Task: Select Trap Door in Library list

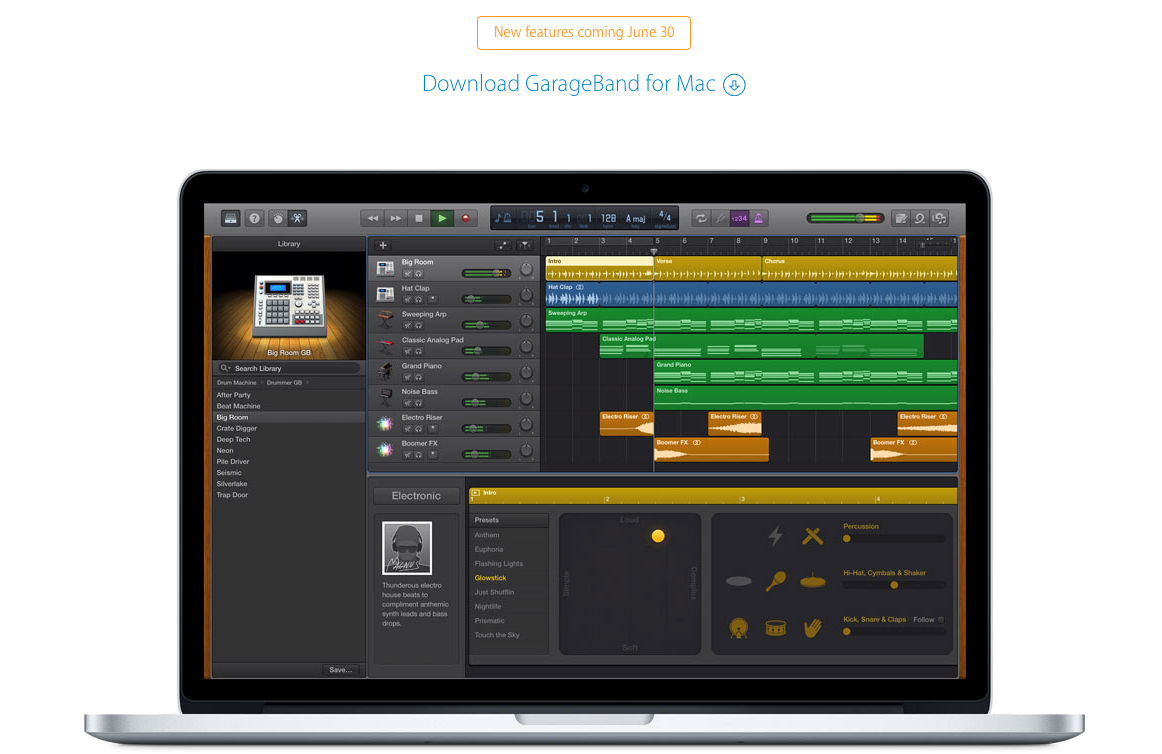Action: (x=232, y=495)
